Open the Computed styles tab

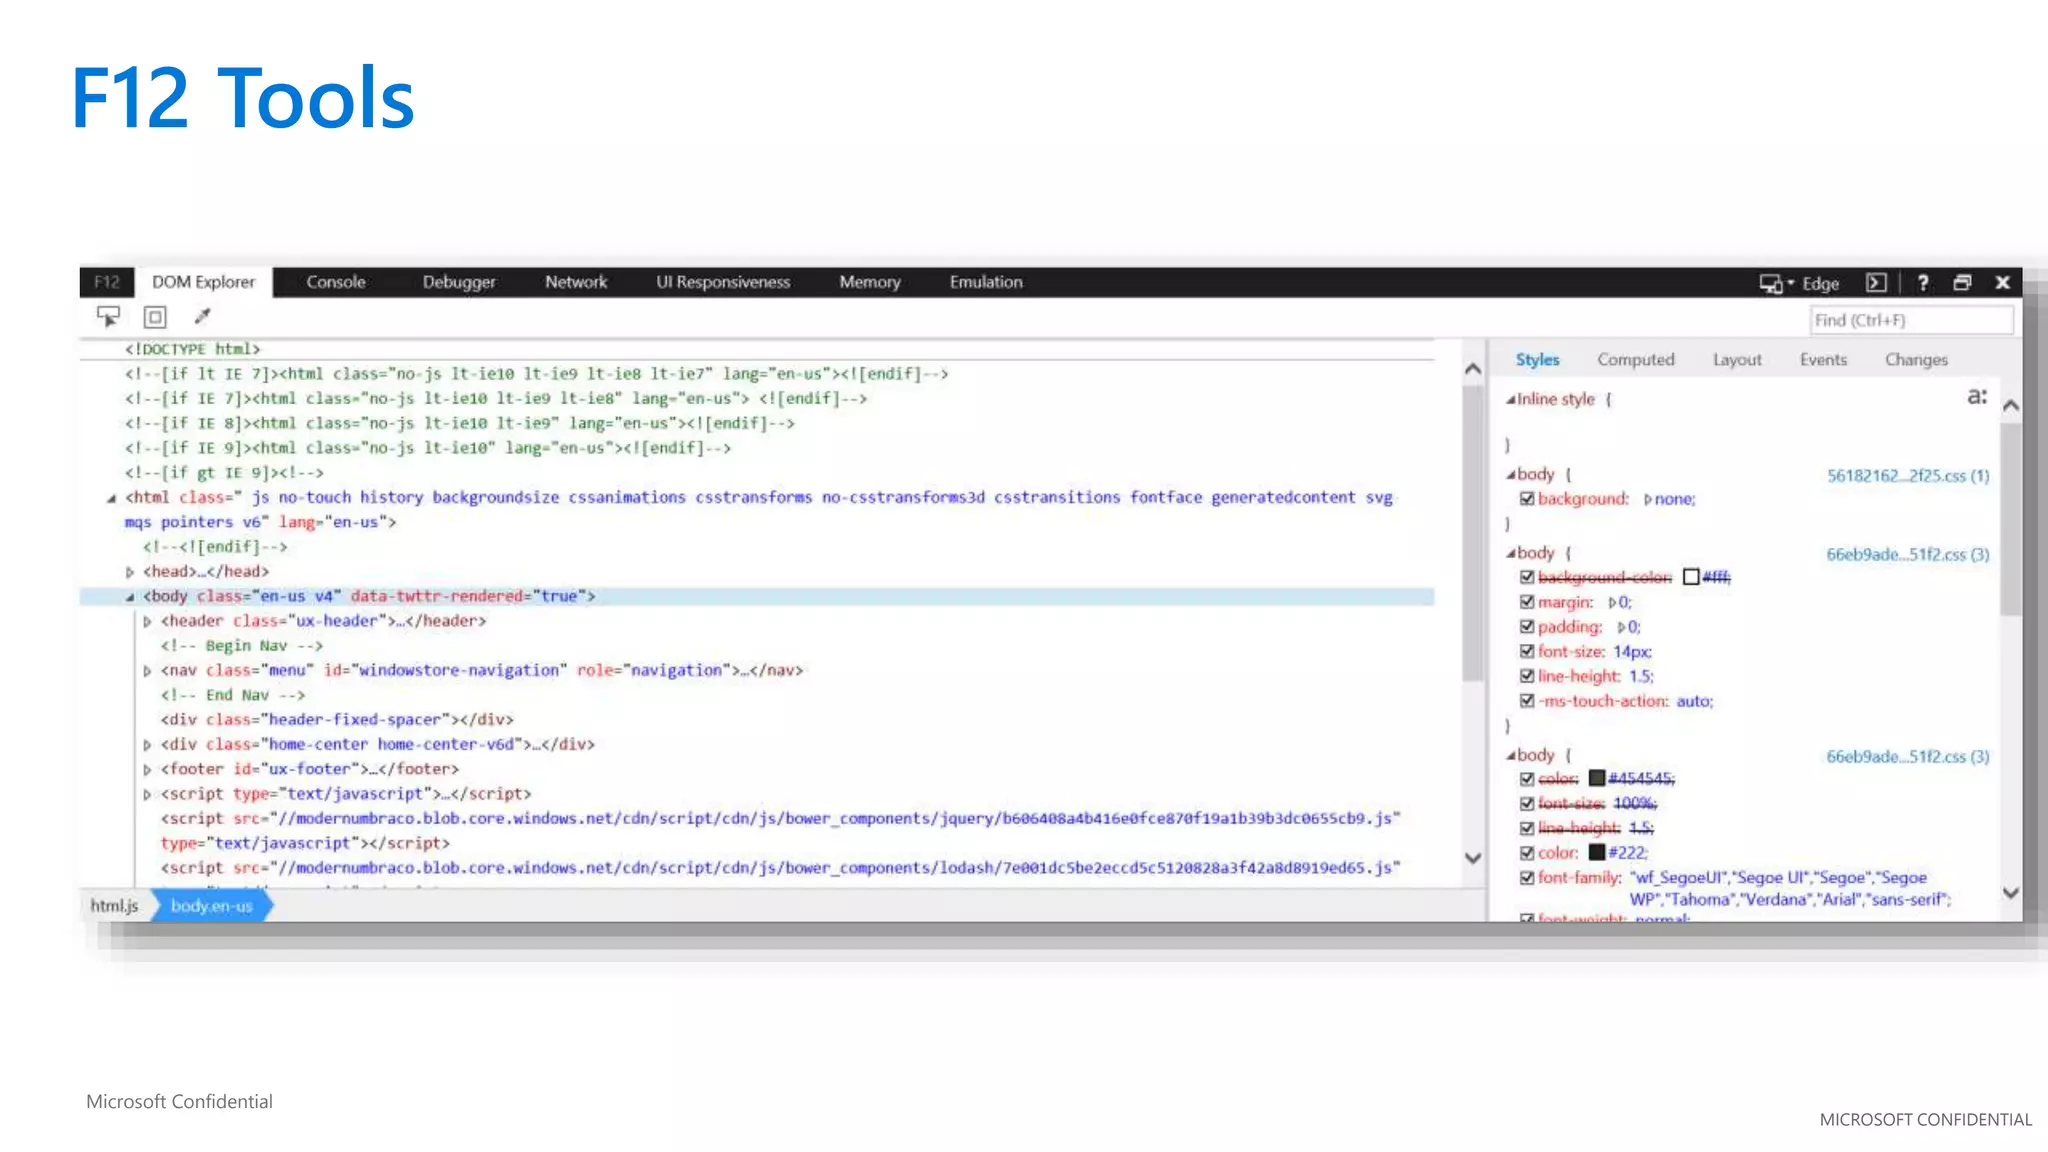pos(1635,360)
